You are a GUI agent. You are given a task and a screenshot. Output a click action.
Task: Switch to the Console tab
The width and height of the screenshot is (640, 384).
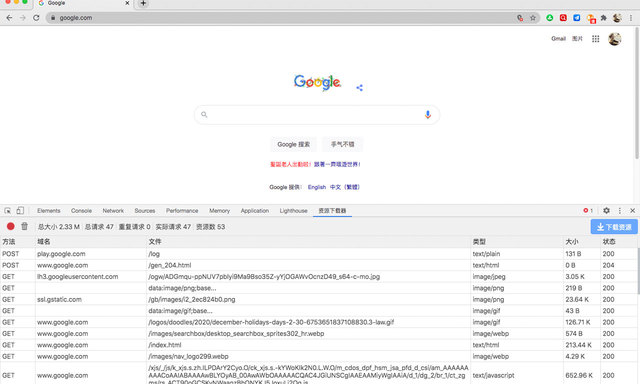(x=81, y=211)
